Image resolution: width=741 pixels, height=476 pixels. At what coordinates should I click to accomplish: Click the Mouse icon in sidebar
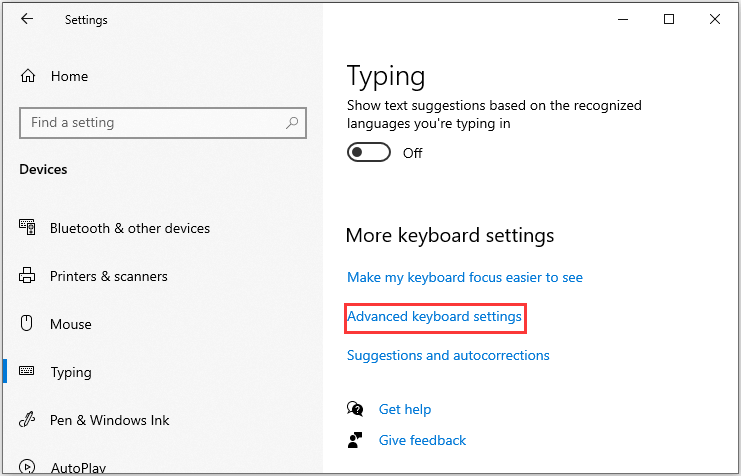27,324
